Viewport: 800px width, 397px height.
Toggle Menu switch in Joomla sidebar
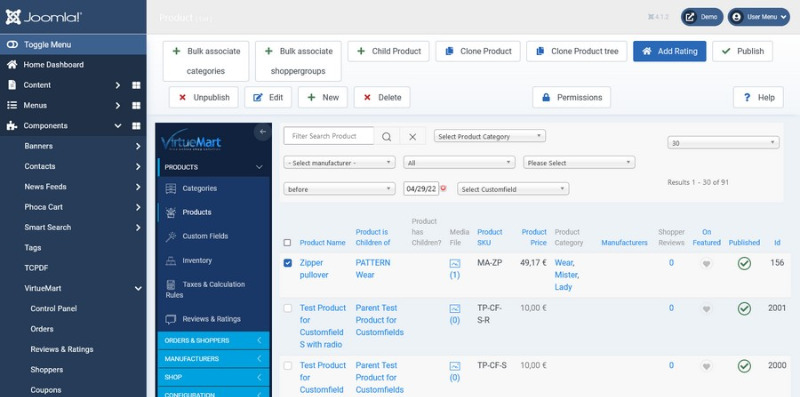pos(73,44)
